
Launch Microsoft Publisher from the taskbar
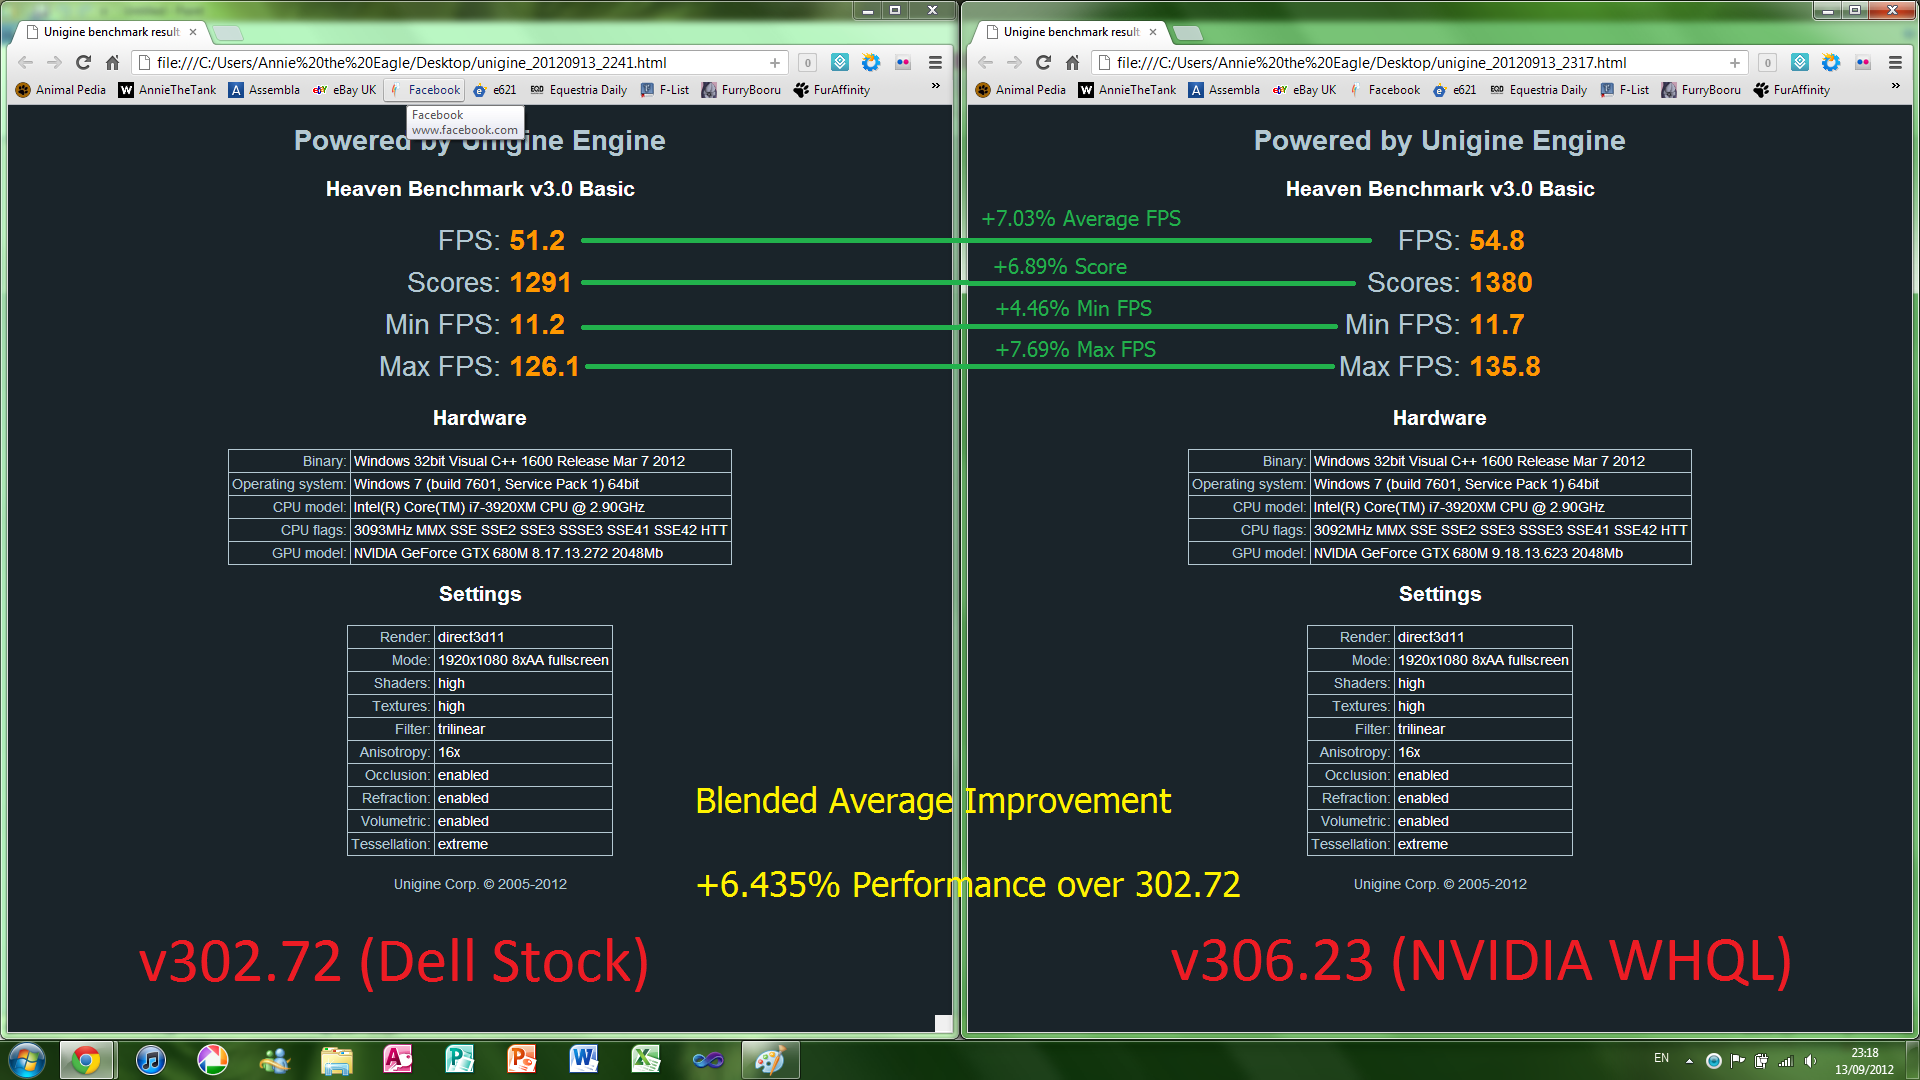460,1060
